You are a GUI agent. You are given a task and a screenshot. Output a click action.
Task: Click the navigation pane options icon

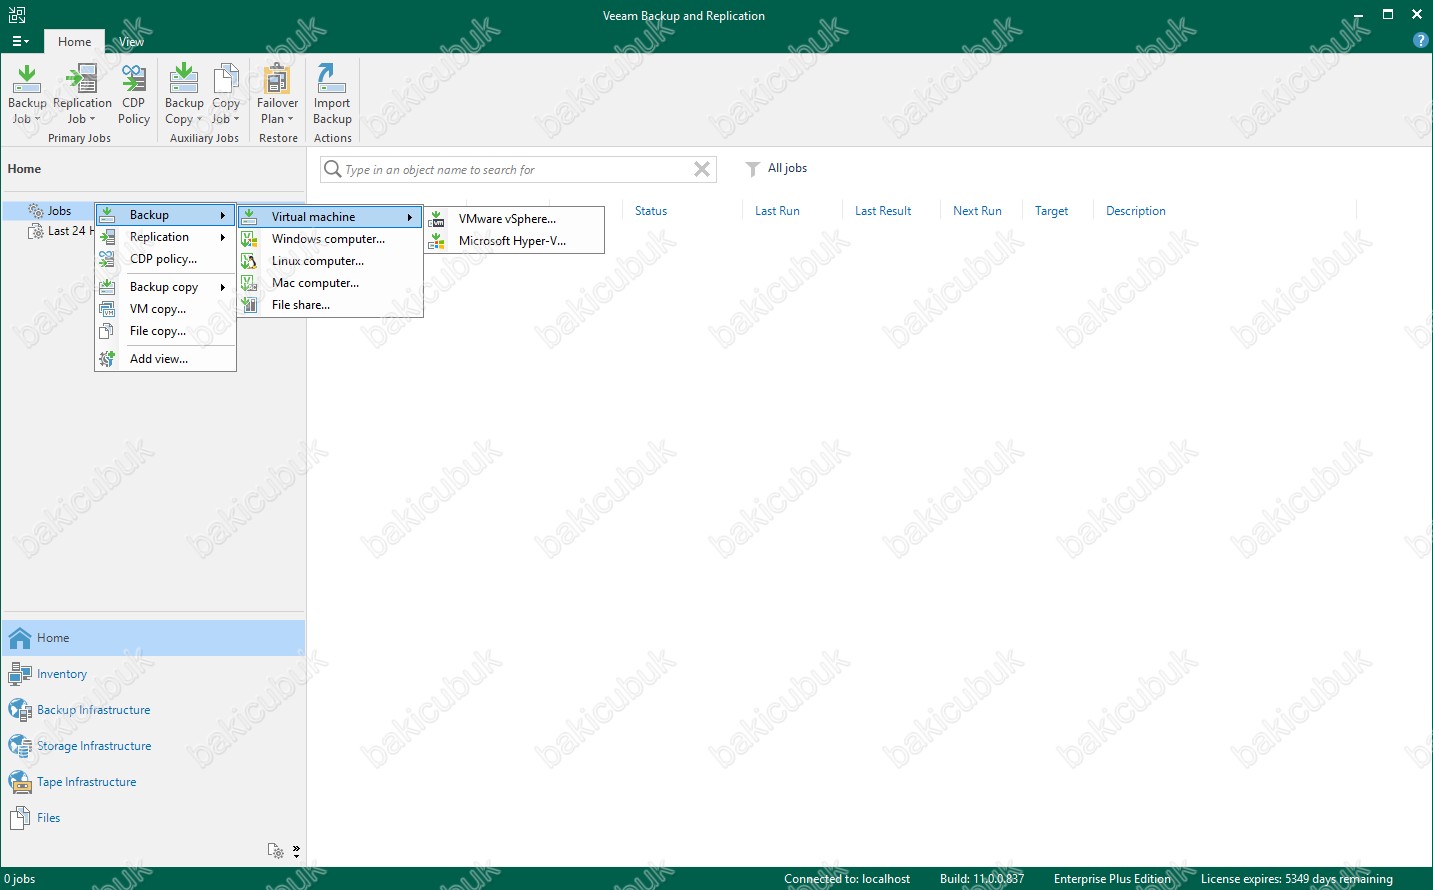[x=276, y=851]
